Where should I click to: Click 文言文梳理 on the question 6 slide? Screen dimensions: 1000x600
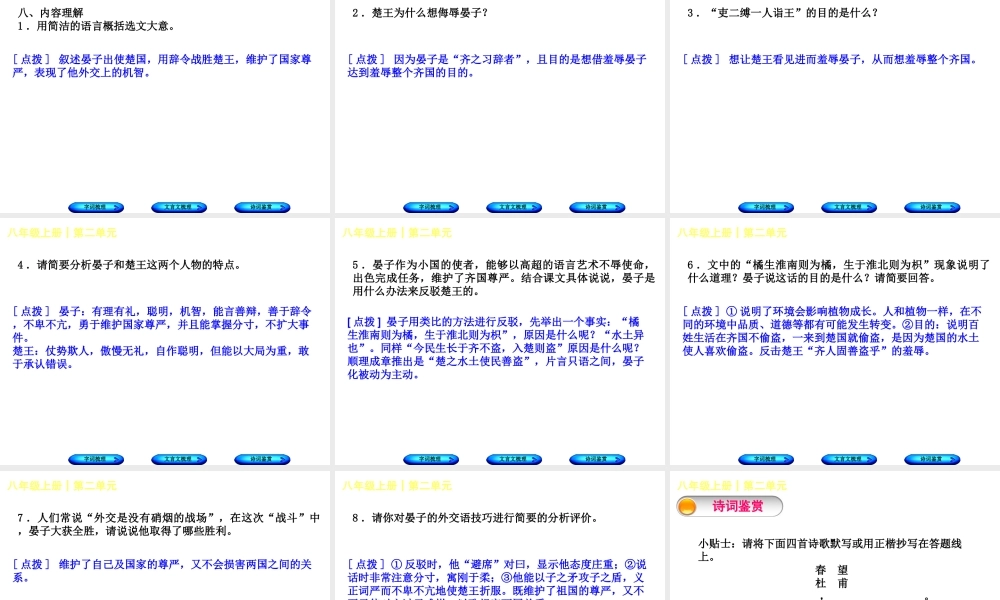849,459
